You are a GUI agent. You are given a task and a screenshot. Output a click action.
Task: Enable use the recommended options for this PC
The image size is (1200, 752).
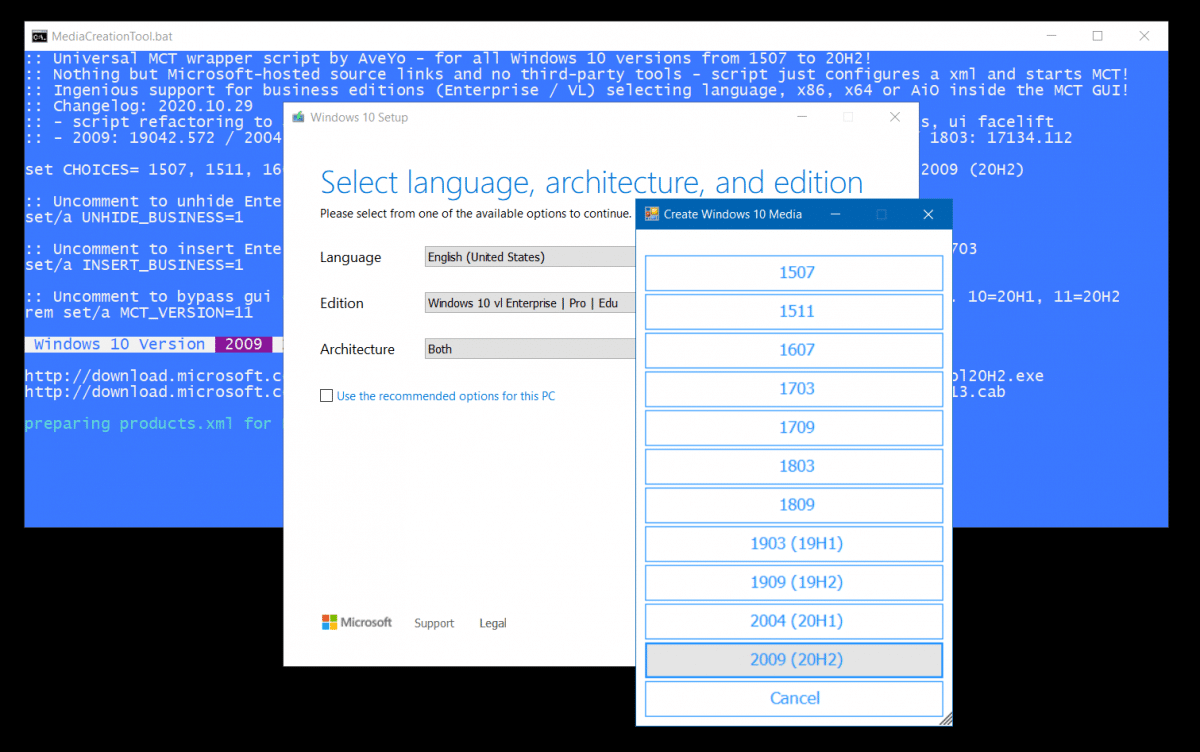326,395
